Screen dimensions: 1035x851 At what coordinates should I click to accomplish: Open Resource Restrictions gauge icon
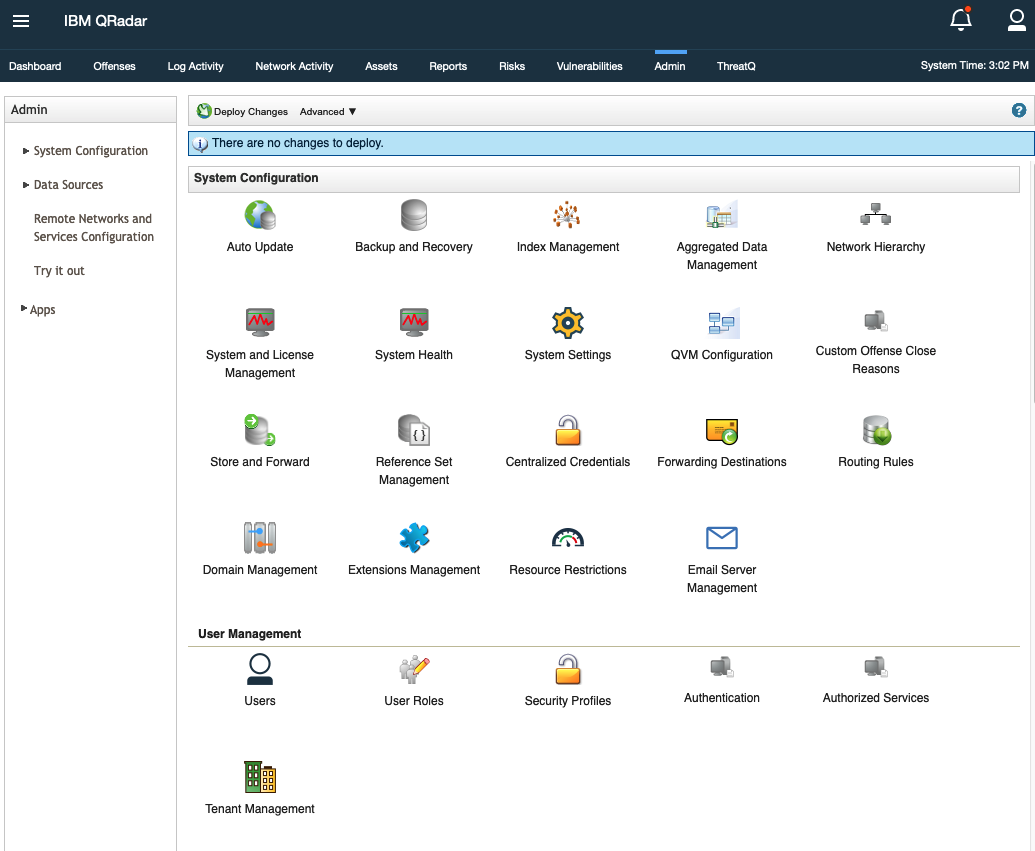[x=568, y=537]
